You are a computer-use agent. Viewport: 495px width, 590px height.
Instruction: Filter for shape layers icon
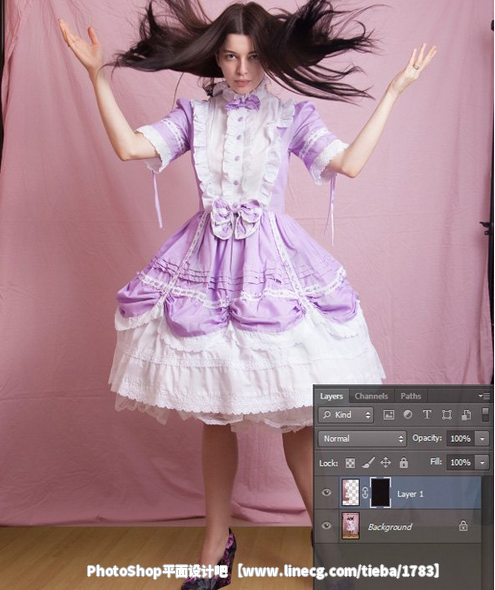446,415
